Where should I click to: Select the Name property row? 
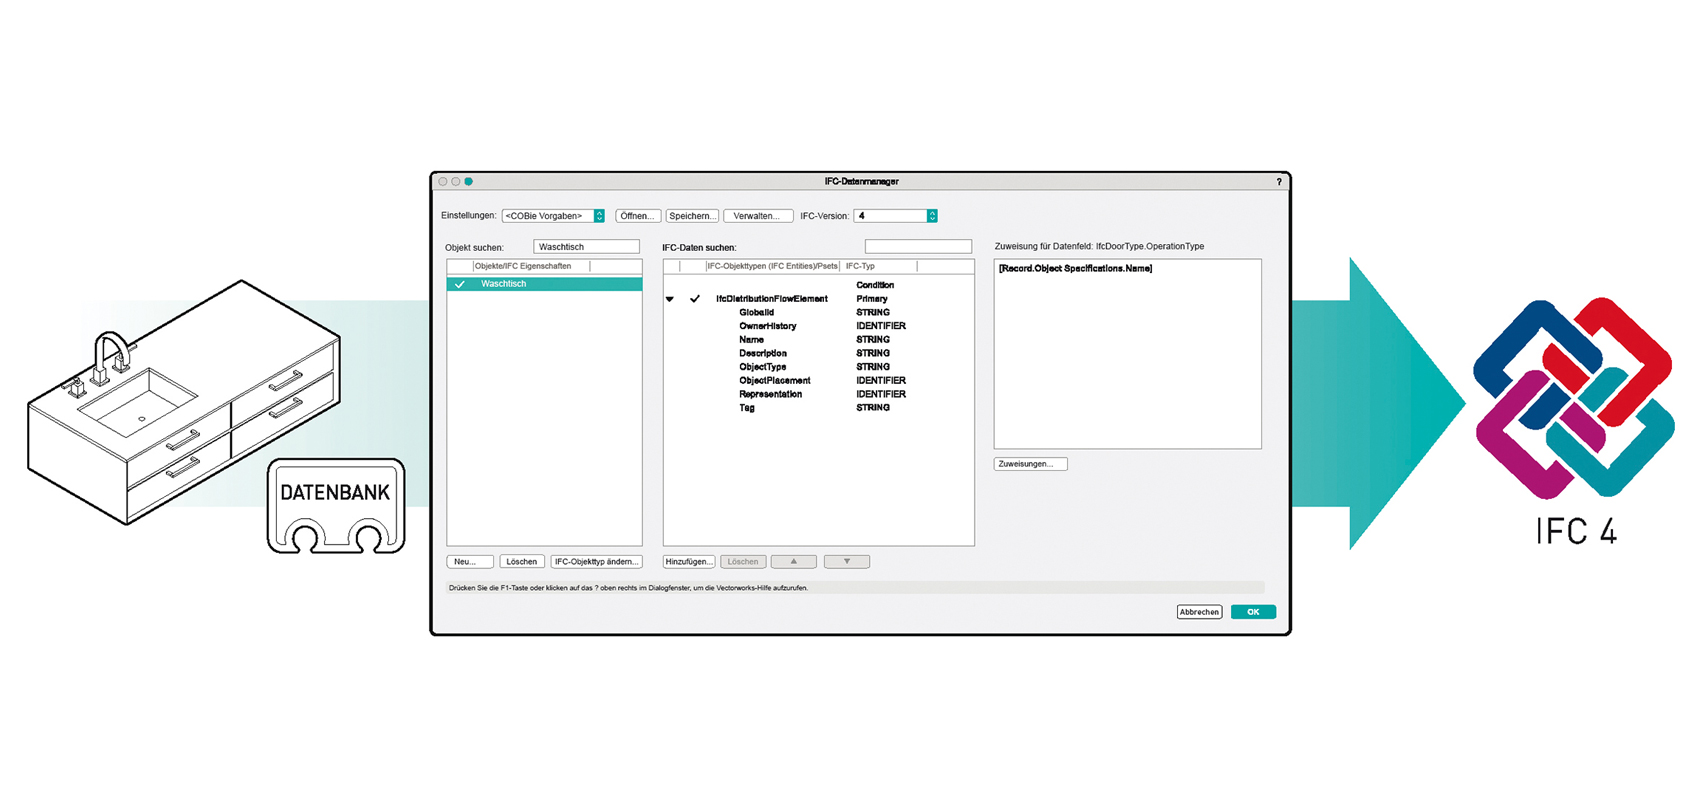(751, 340)
